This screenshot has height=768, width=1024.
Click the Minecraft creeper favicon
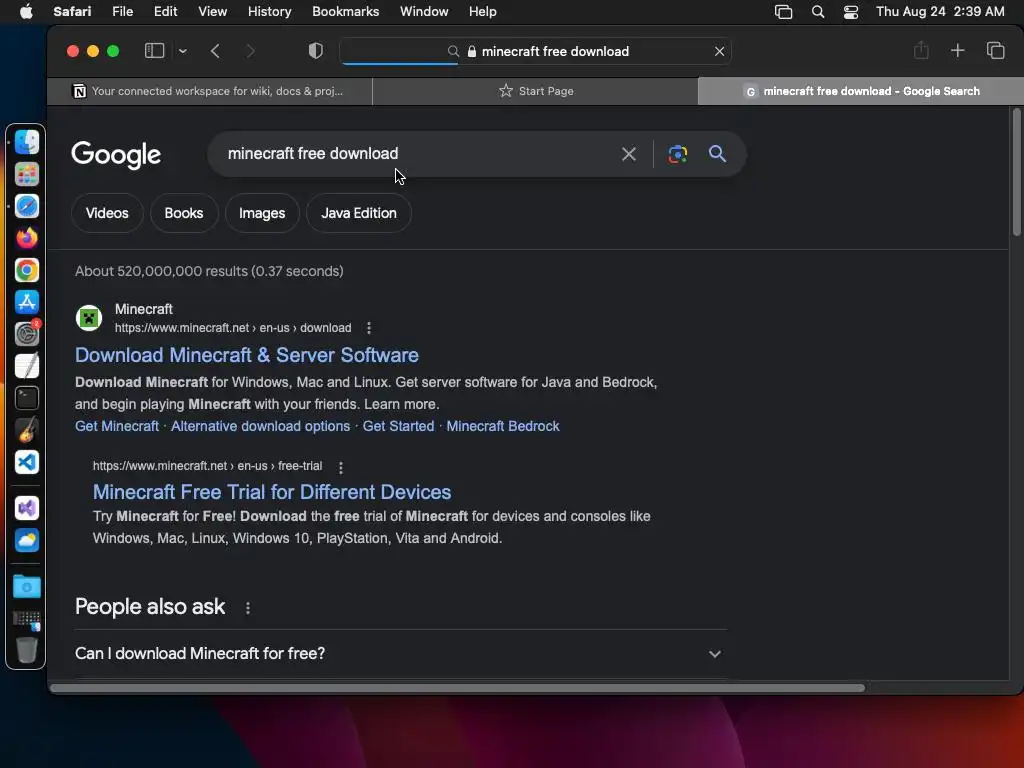89,318
